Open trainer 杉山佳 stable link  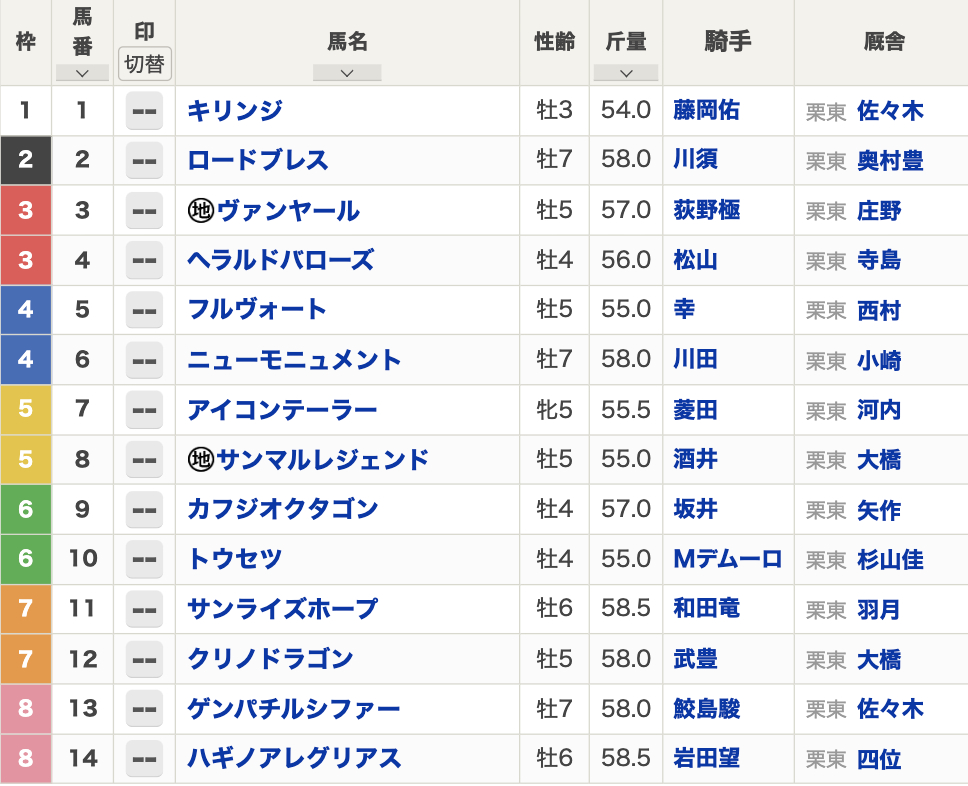pos(890,560)
